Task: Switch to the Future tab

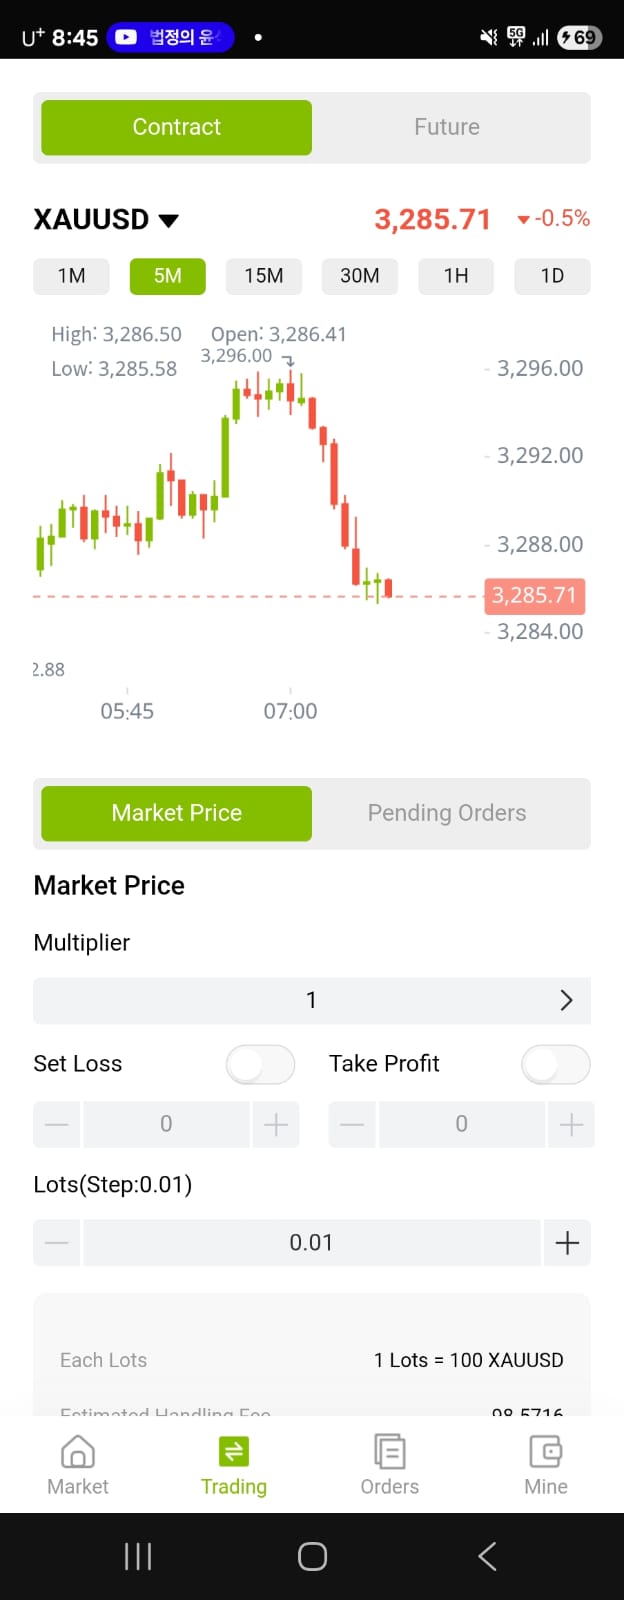Action: [447, 127]
